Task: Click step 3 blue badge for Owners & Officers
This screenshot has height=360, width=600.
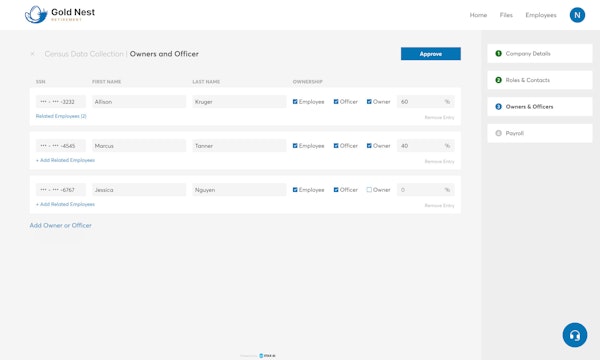Action: pos(498,107)
